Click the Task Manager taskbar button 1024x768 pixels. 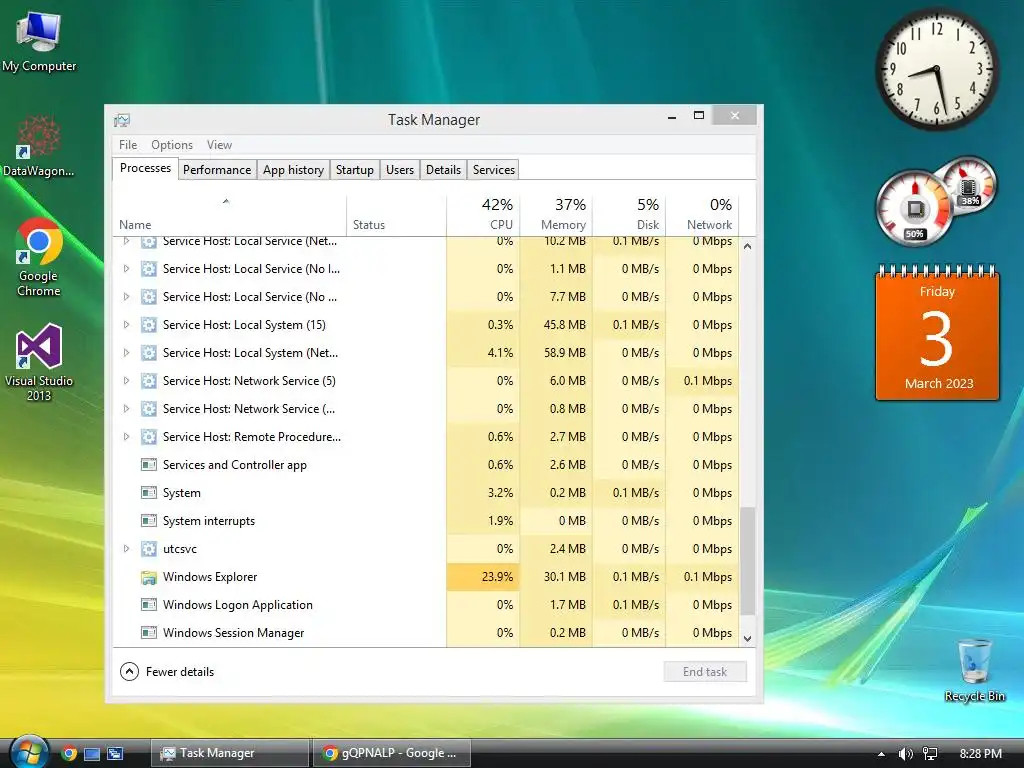click(229, 754)
